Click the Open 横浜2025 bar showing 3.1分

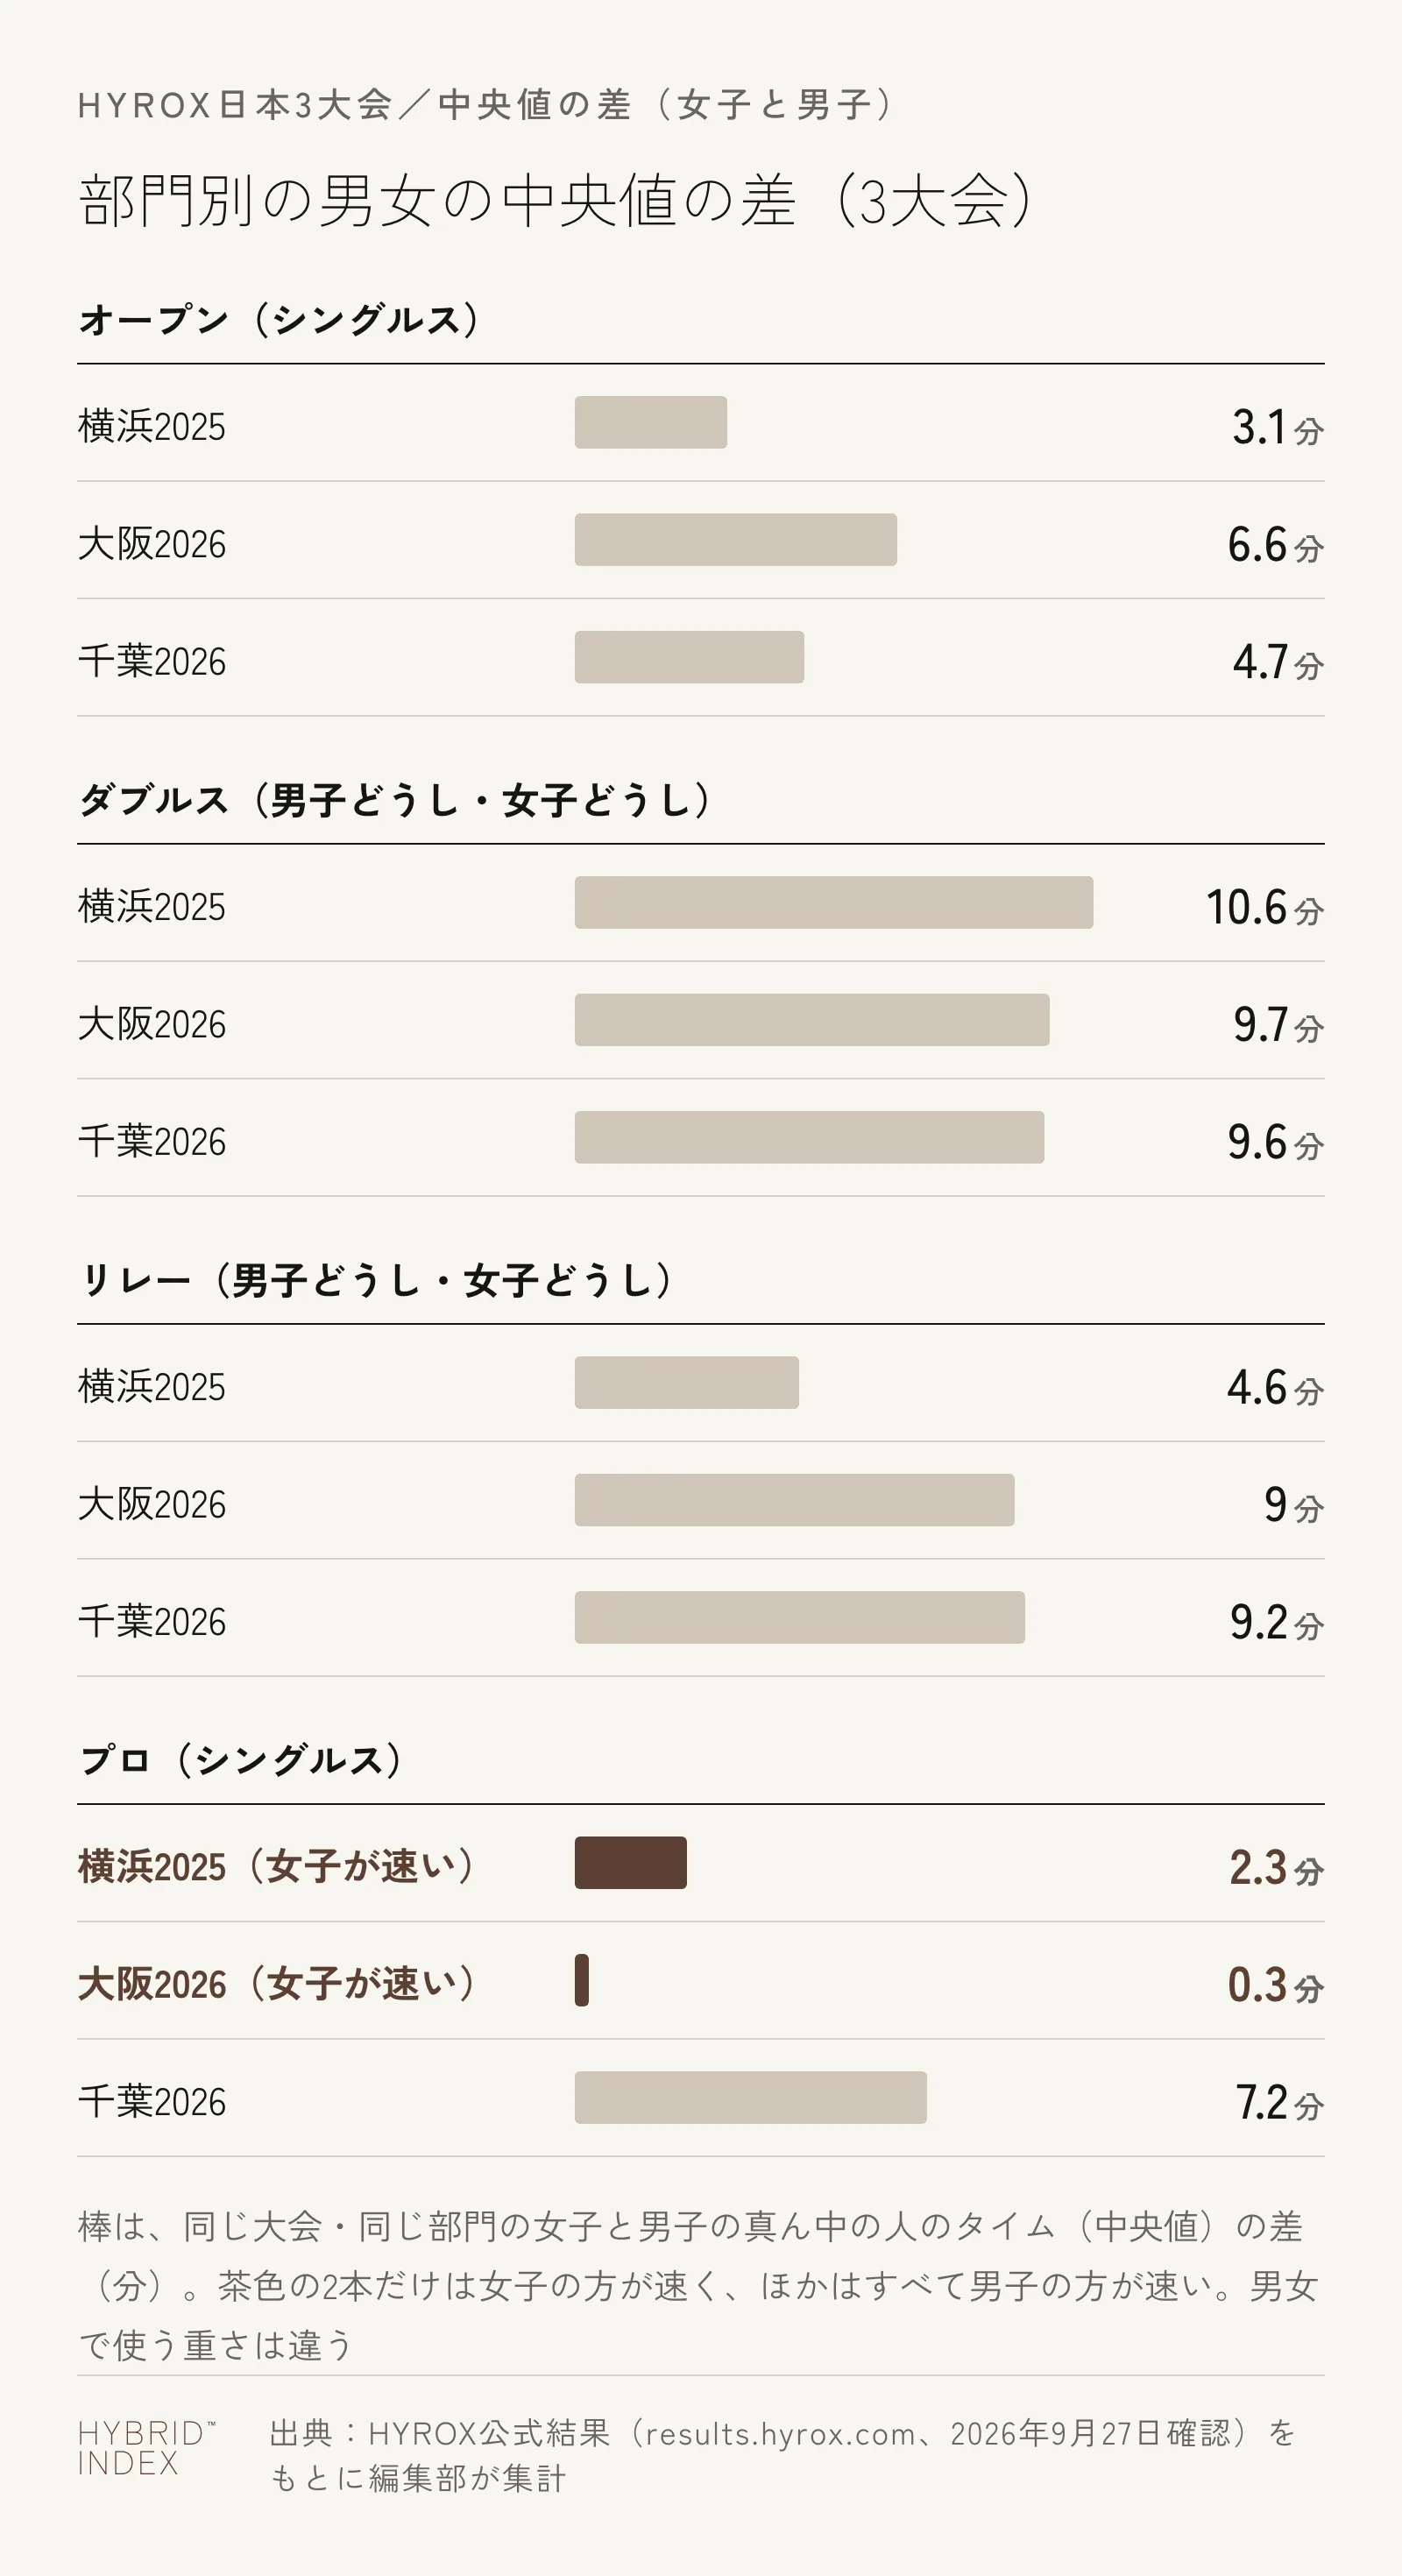pos(650,422)
